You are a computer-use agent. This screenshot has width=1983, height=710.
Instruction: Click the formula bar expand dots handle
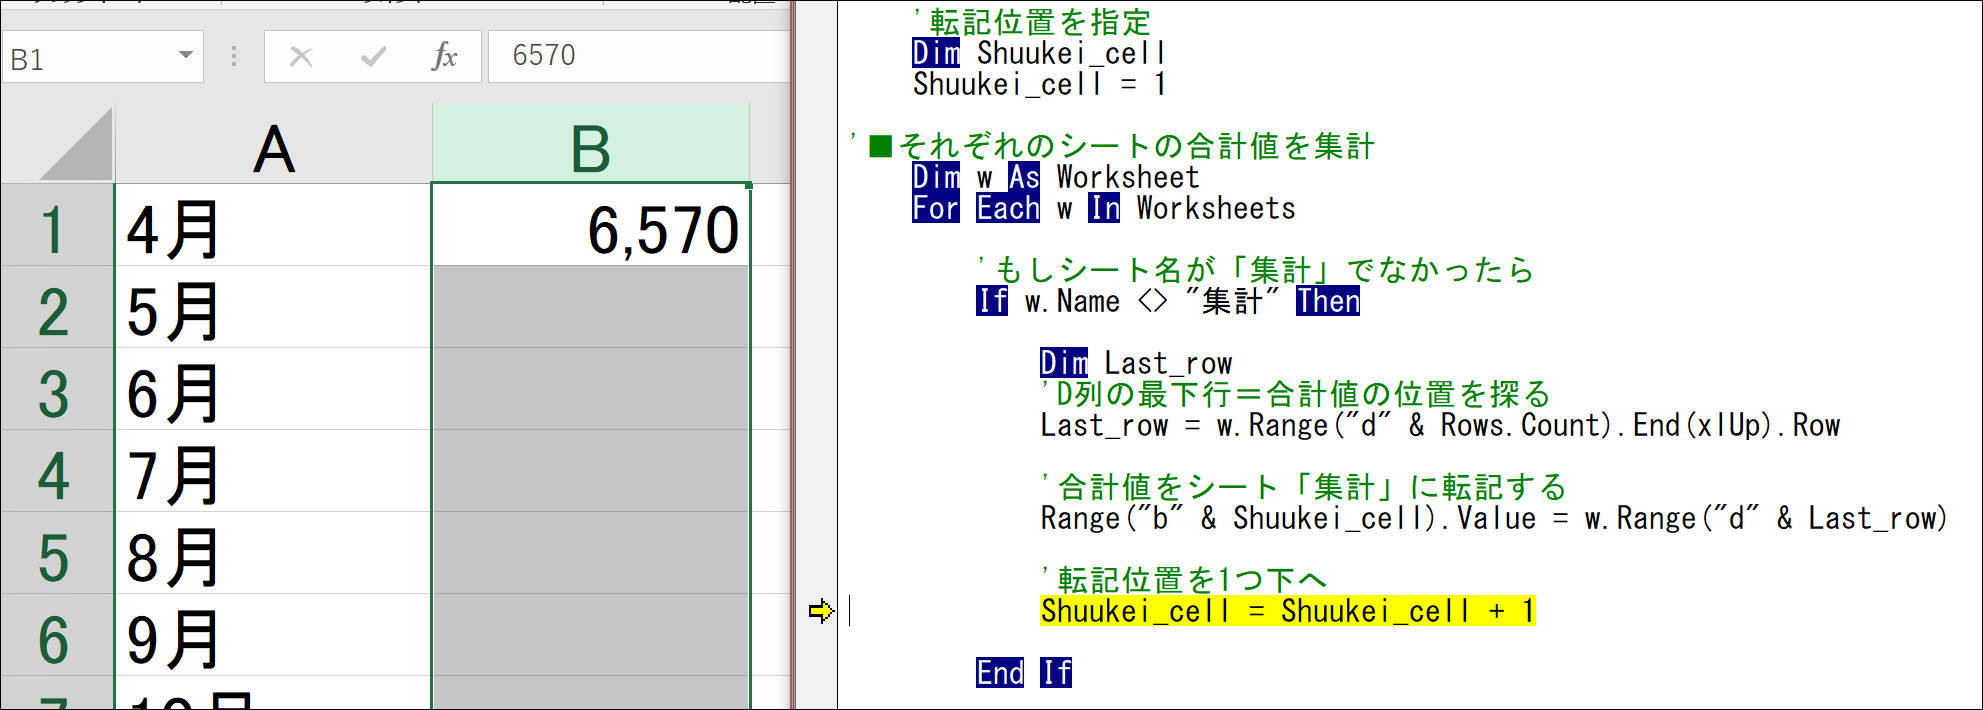(x=234, y=56)
